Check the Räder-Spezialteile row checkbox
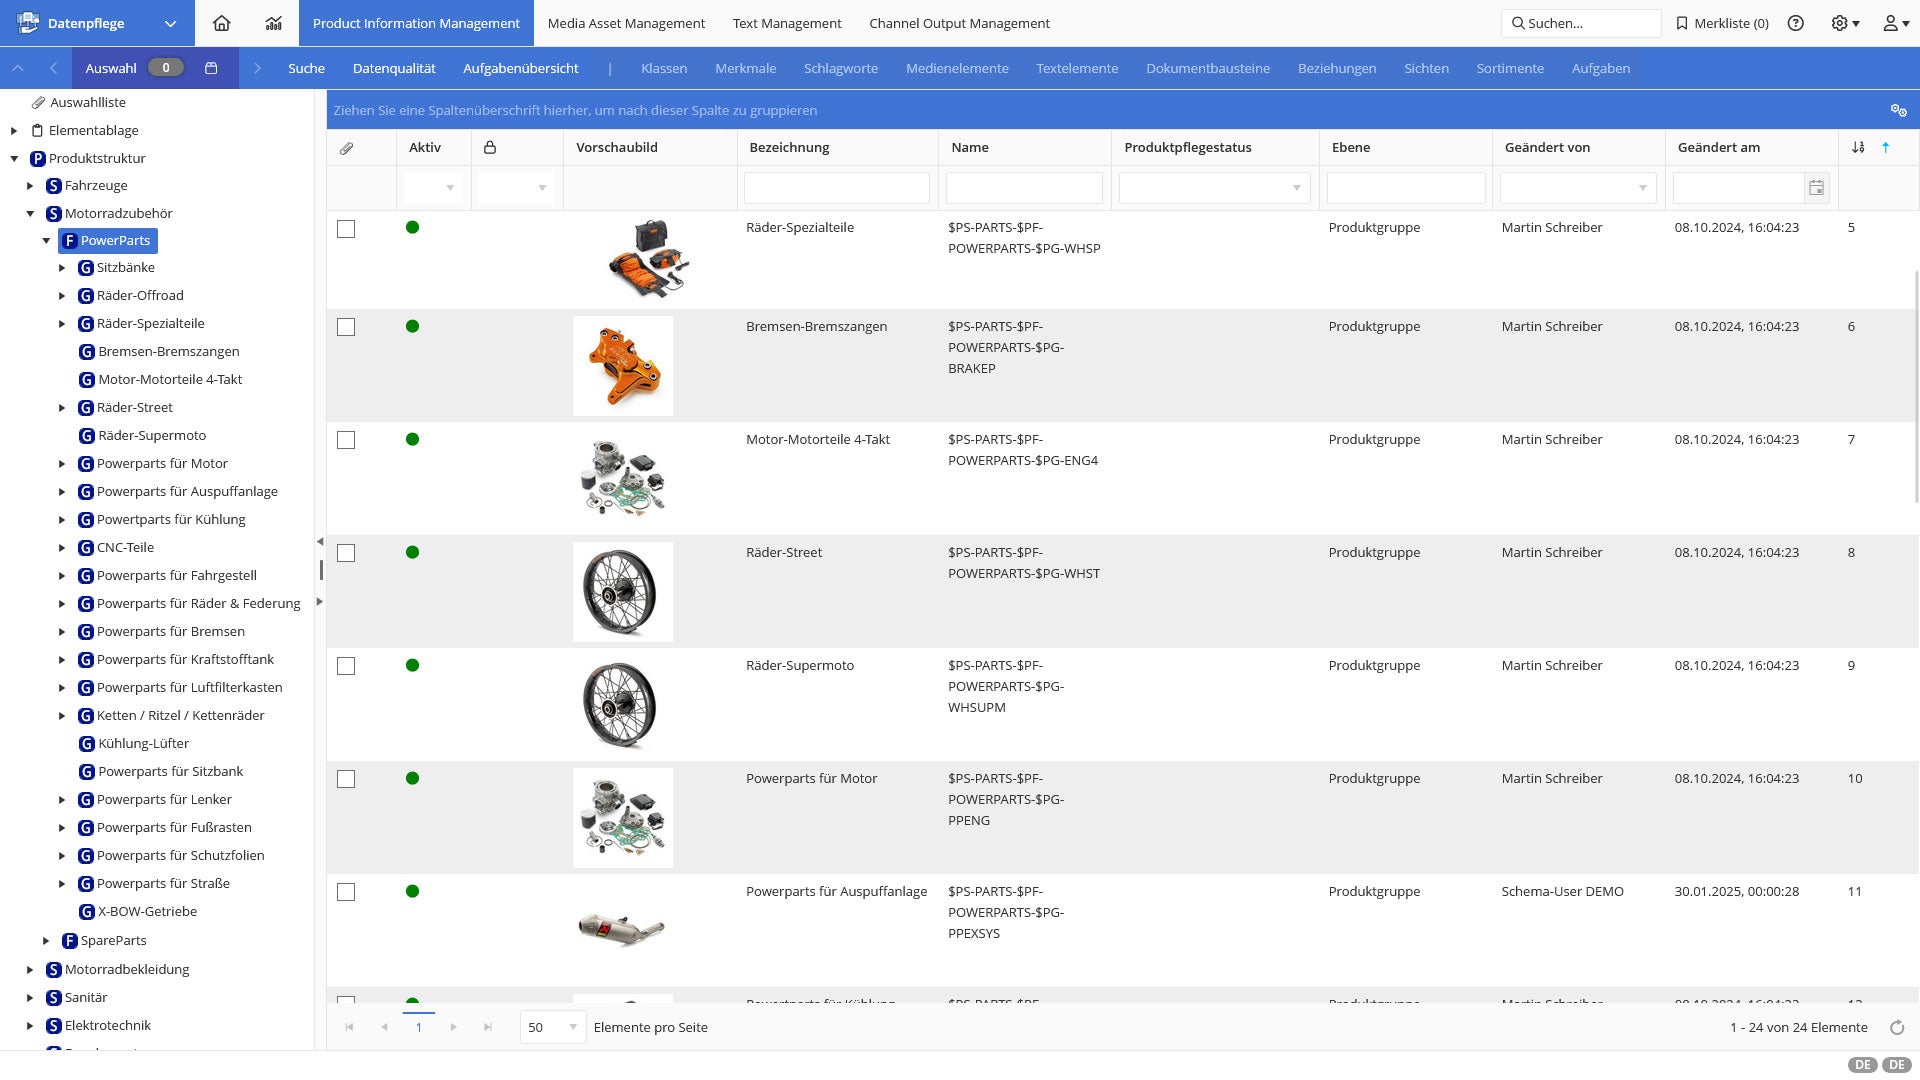This screenshot has width=1920, height=1080. (346, 229)
